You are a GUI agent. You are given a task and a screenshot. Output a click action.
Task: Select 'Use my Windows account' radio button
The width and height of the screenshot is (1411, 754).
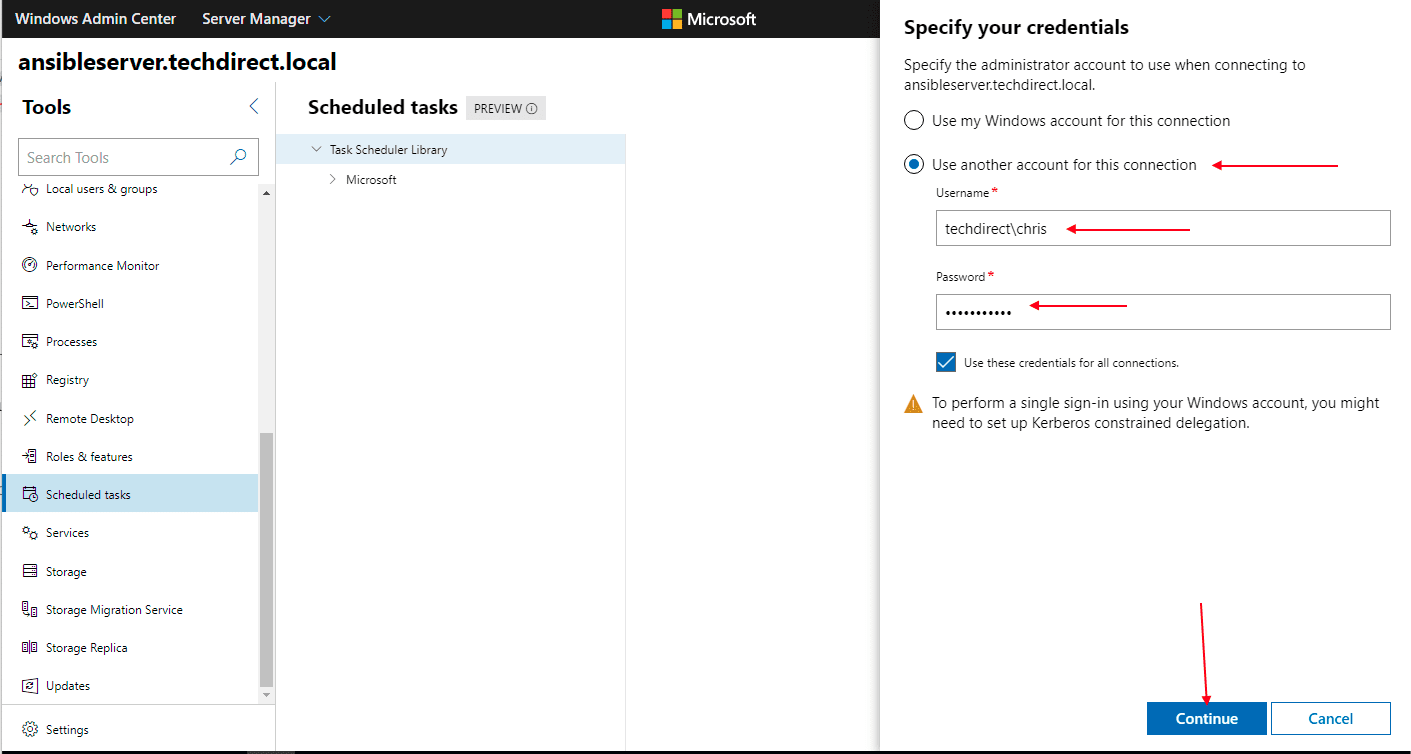click(x=913, y=121)
